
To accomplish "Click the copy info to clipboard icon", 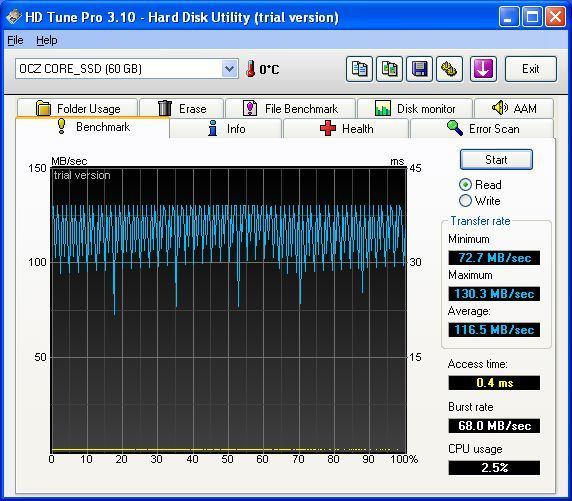I will pyautogui.click(x=359, y=69).
